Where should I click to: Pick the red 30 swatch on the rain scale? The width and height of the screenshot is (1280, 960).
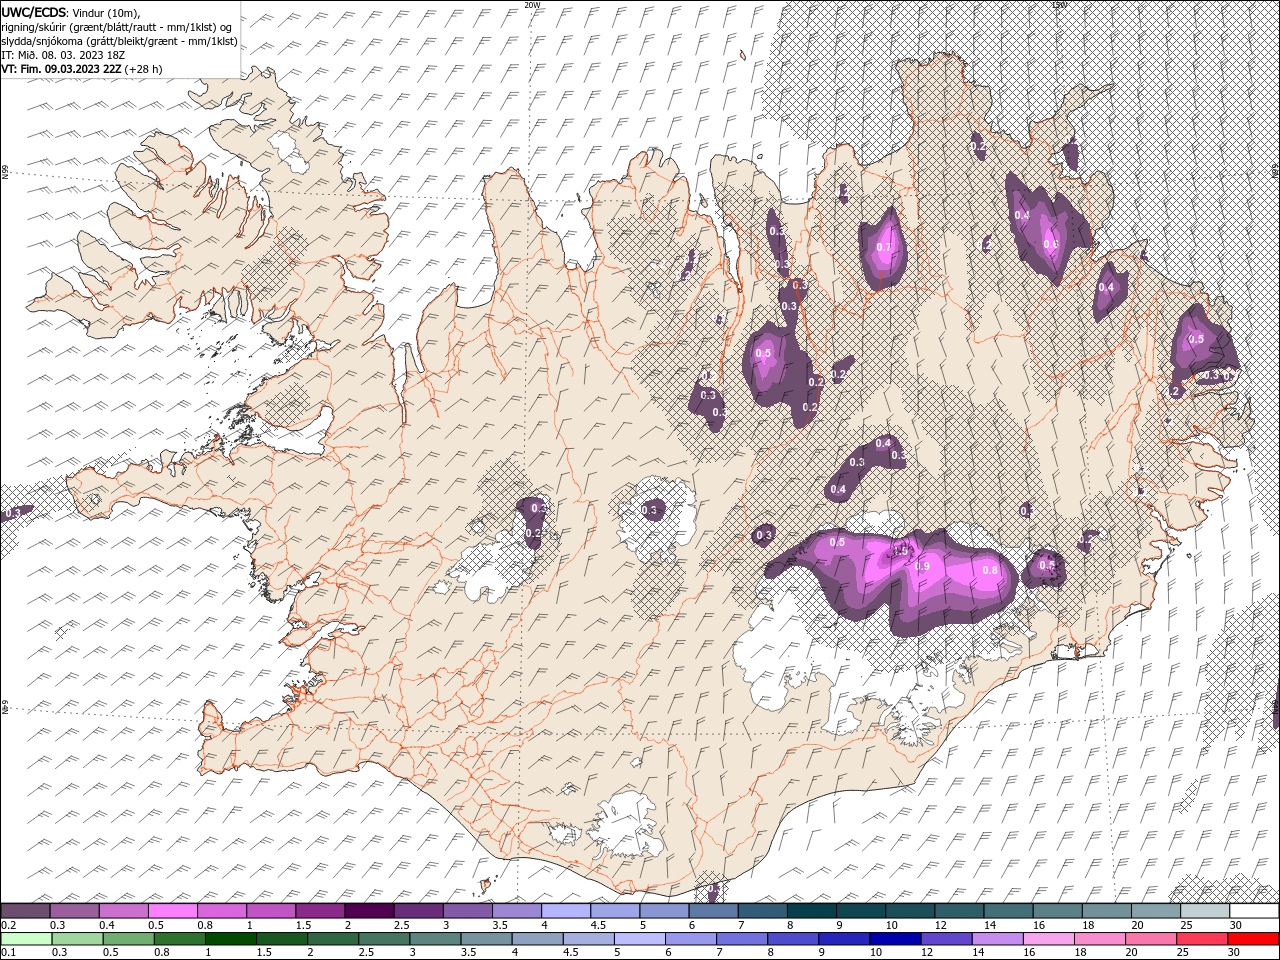[x=1253, y=939]
